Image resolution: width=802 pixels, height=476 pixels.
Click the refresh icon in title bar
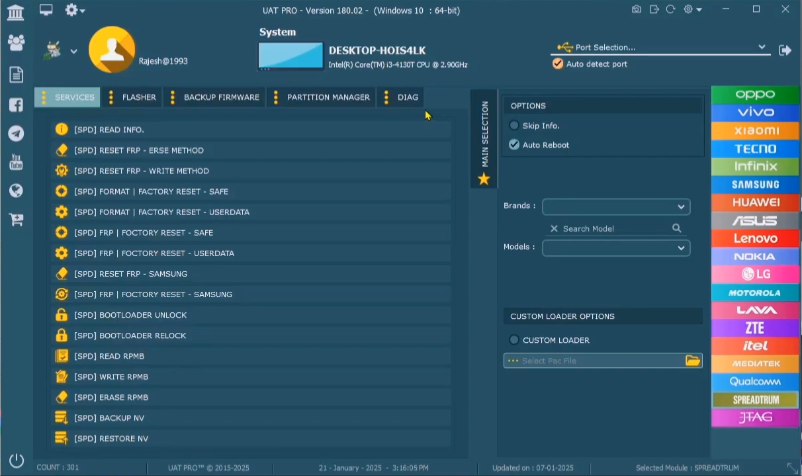pyautogui.click(x=670, y=9)
